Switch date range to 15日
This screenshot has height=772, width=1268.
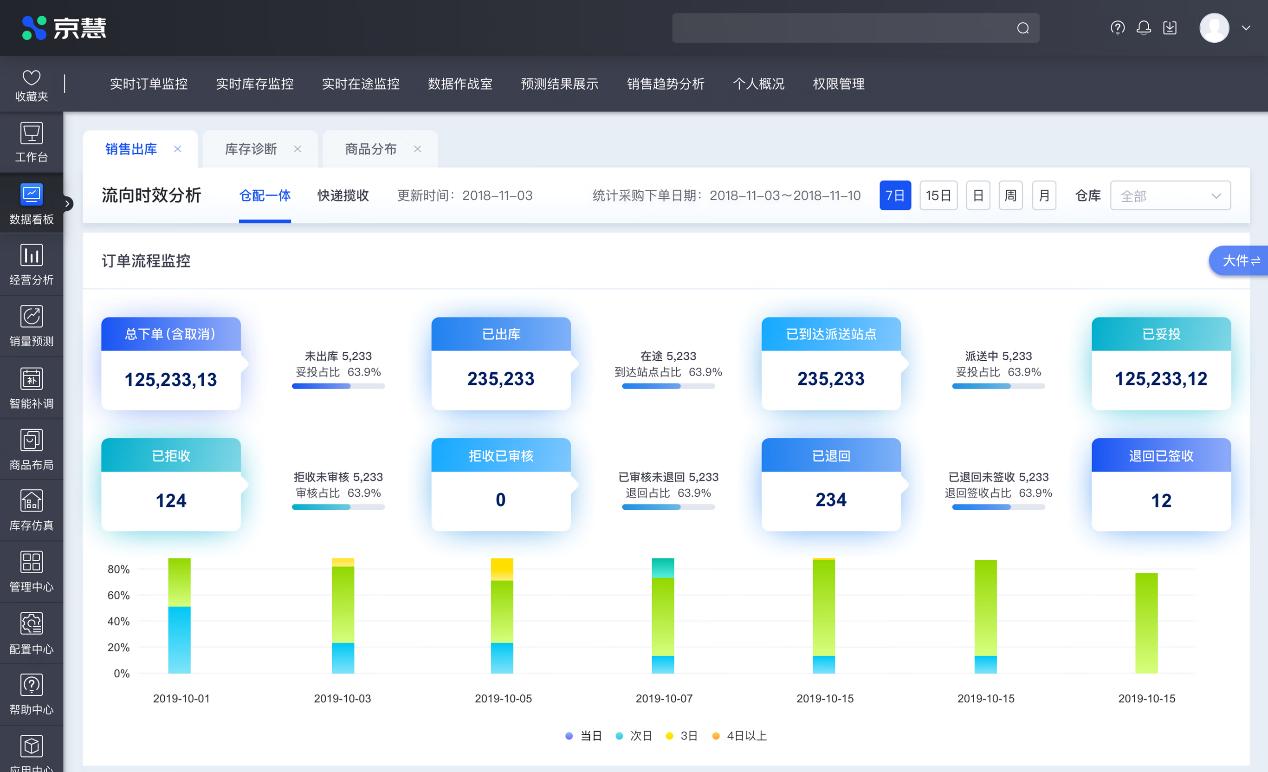[938, 196]
